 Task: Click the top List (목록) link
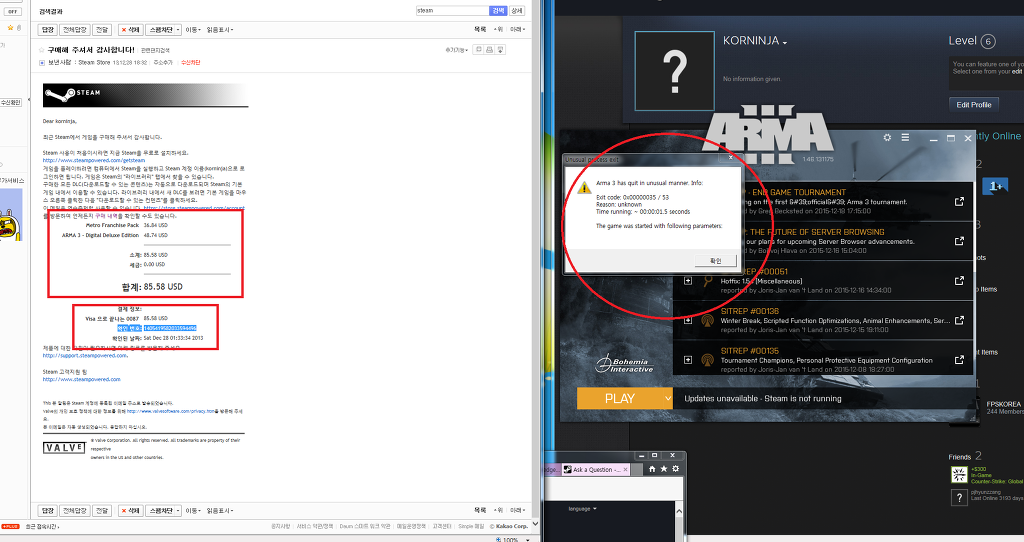[480, 29]
